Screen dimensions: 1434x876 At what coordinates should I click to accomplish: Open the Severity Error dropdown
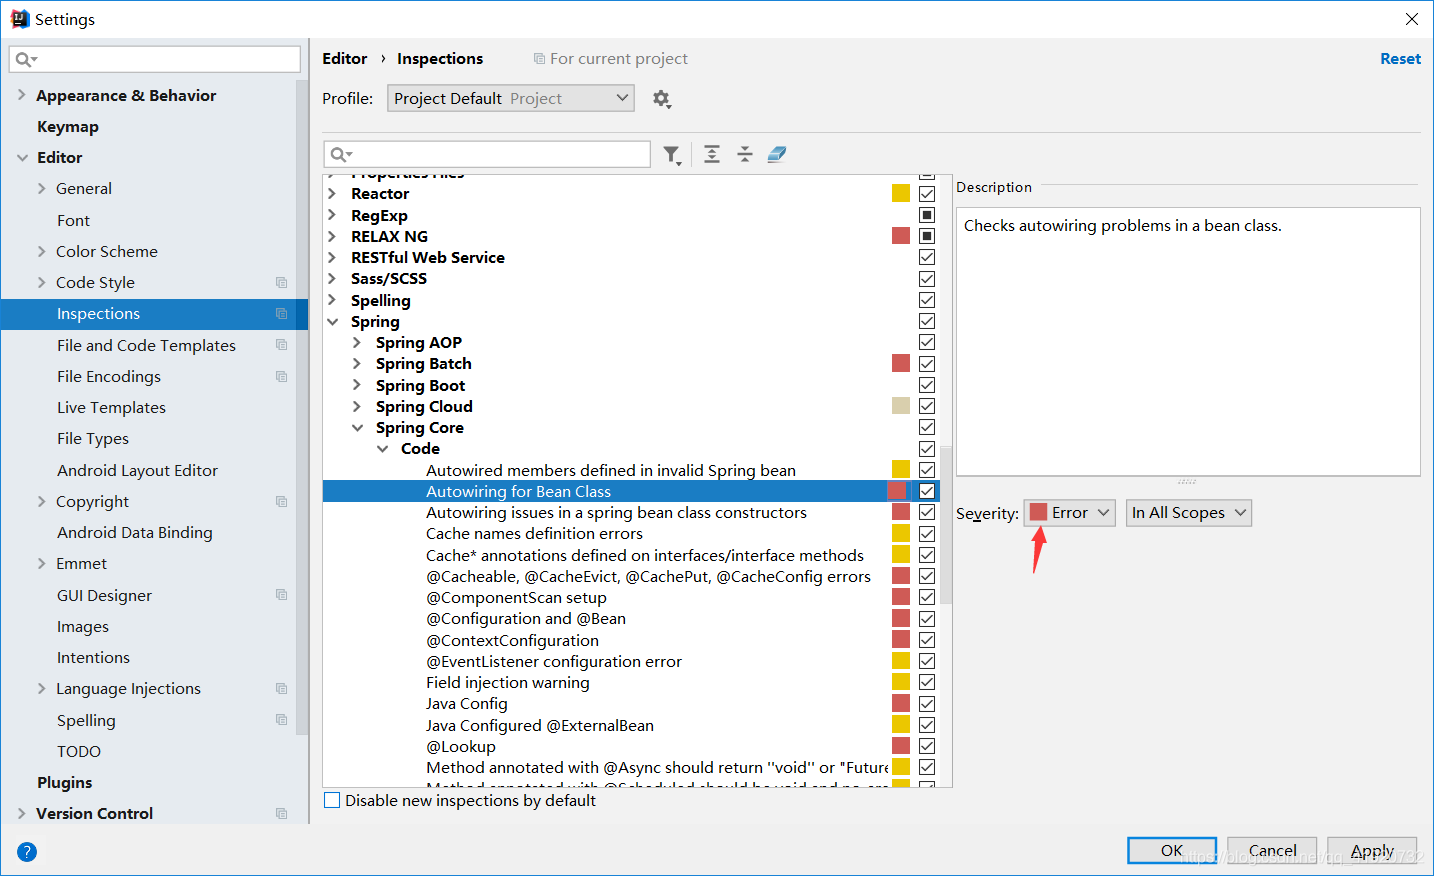1069,513
